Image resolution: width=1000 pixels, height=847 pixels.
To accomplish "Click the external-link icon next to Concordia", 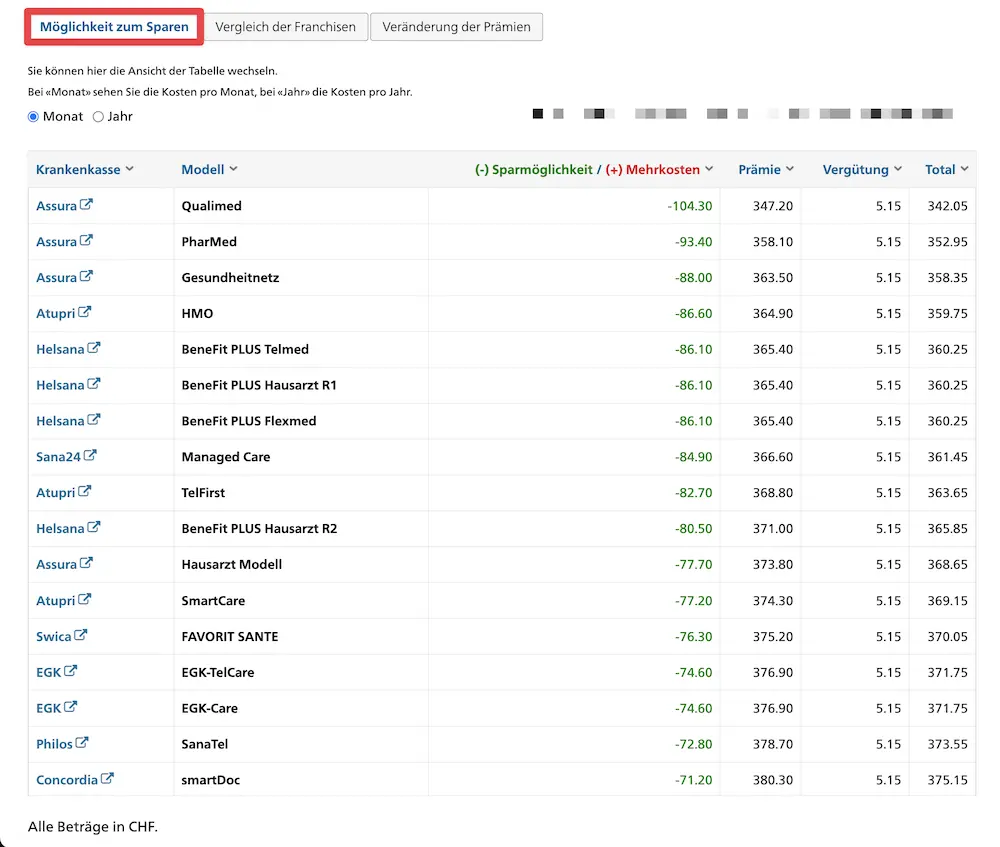I will pyautogui.click(x=107, y=778).
